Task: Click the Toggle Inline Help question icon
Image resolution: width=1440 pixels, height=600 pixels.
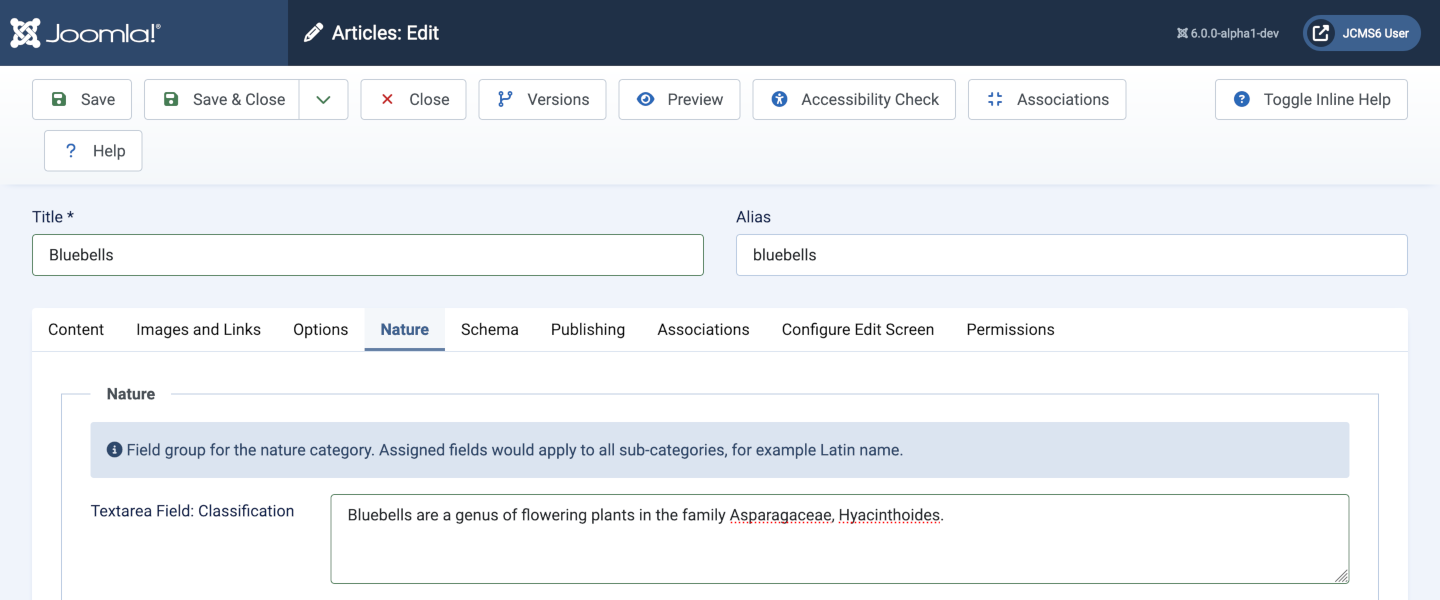Action: click(1241, 99)
